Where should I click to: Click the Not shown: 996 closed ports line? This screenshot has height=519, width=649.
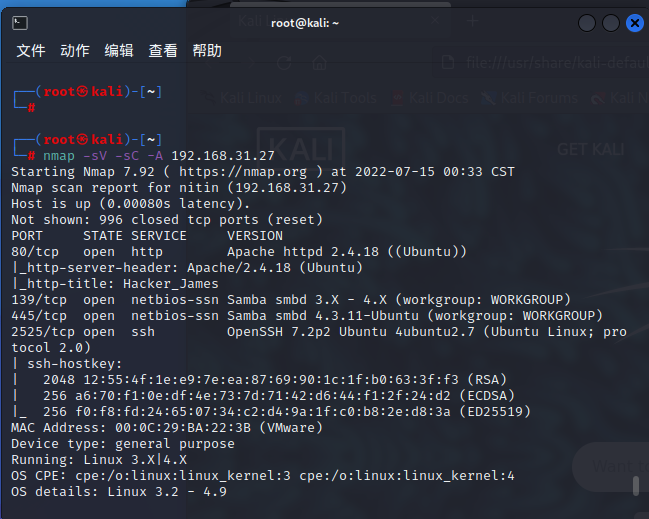click(167, 220)
